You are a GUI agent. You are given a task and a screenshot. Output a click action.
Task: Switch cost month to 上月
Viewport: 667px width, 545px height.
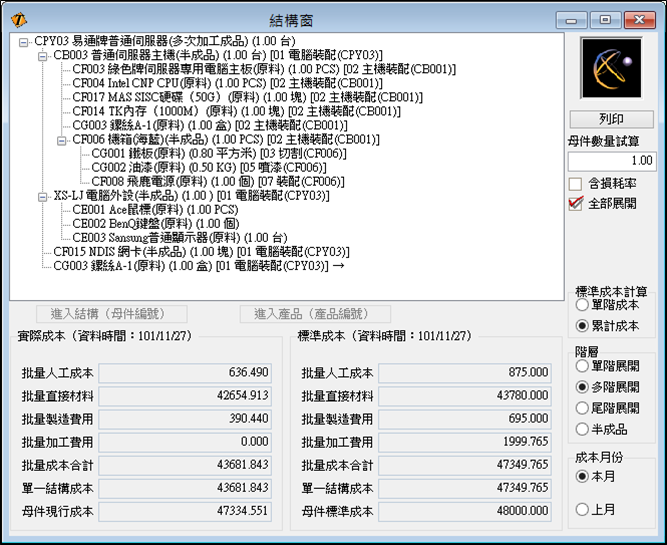(582, 510)
